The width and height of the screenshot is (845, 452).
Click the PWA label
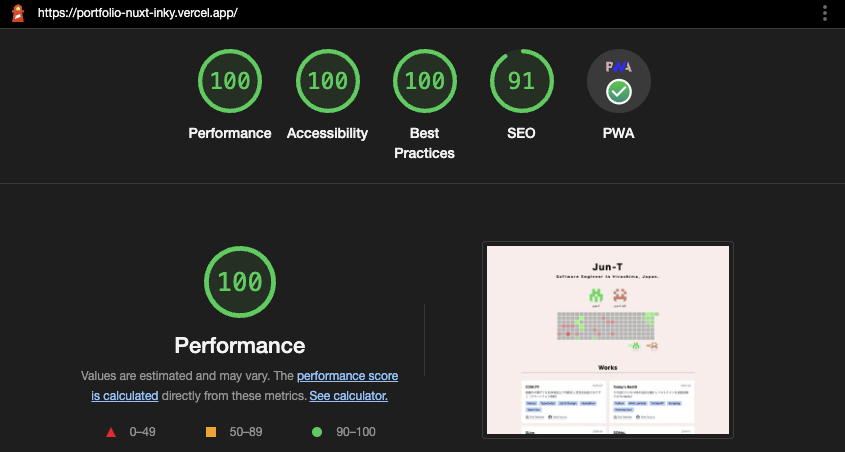pos(619,133)
